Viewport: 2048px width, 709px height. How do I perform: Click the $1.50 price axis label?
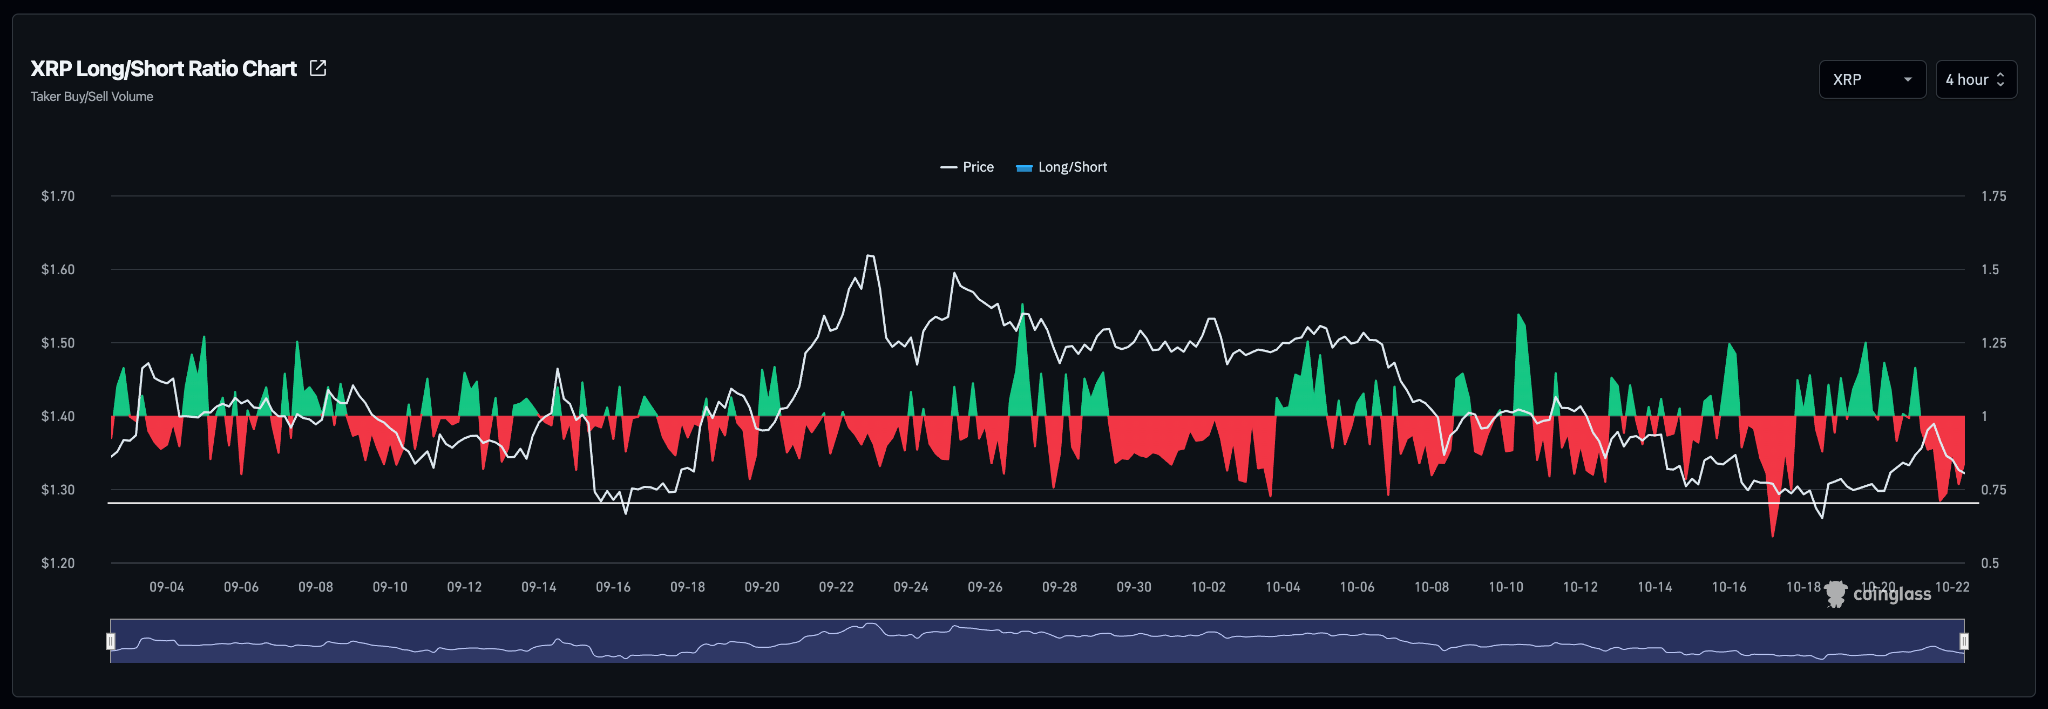pyautogui.click(x=58, y=343)
